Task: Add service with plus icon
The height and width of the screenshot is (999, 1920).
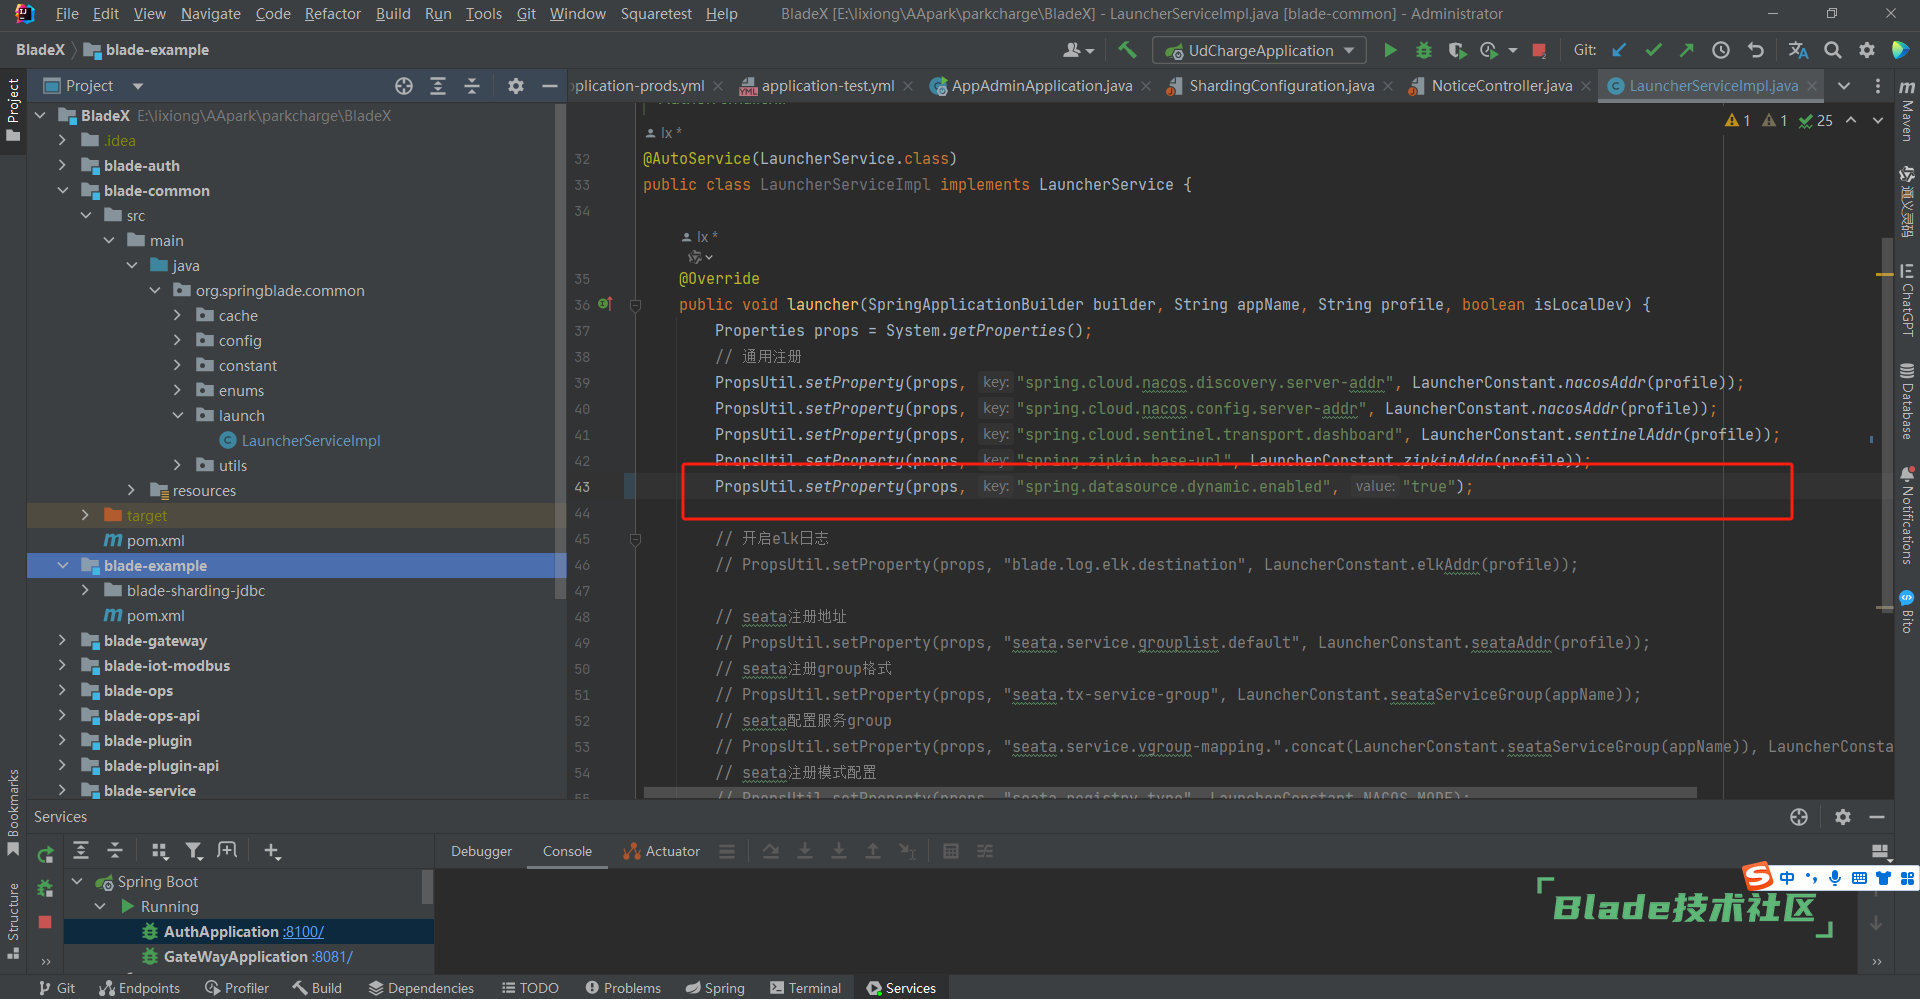Action: coord(272,851)
